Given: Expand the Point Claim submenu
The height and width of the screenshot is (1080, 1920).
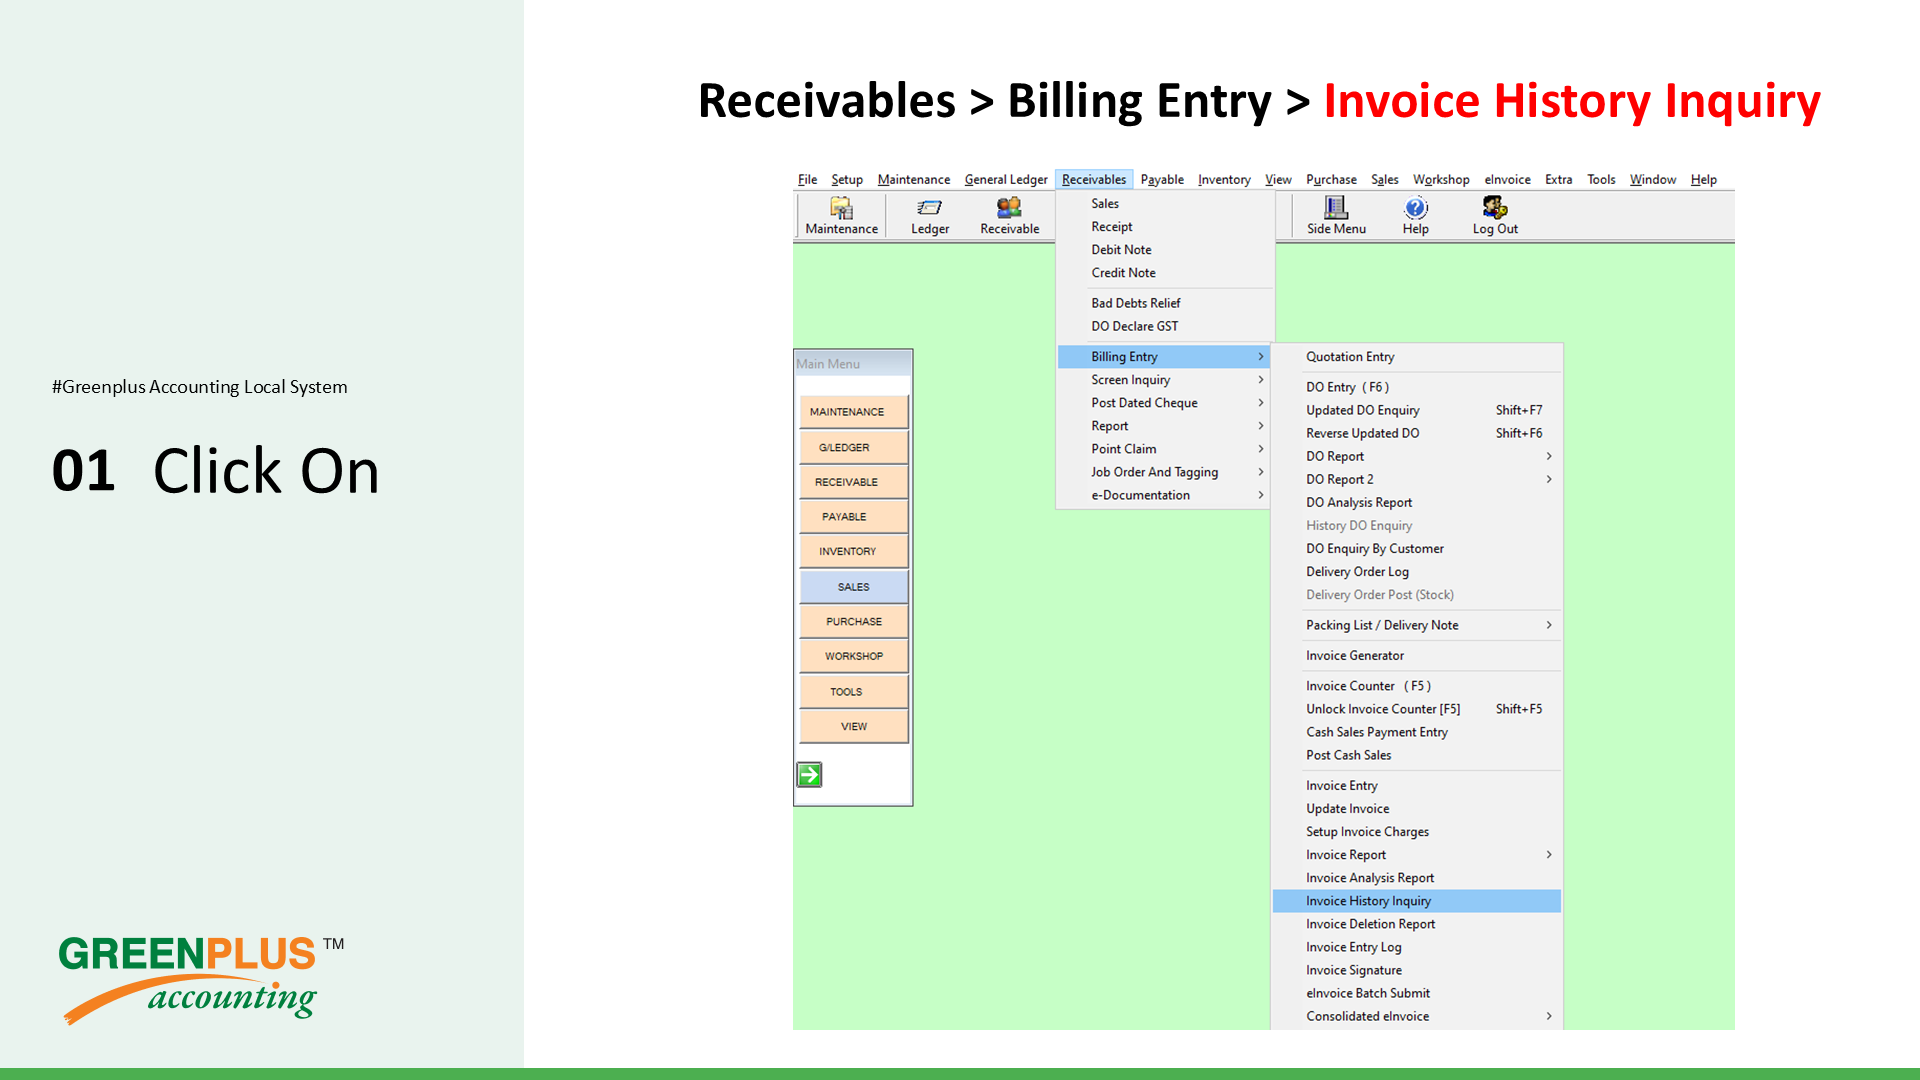Looking at the screenshot, I should 1164,449.
